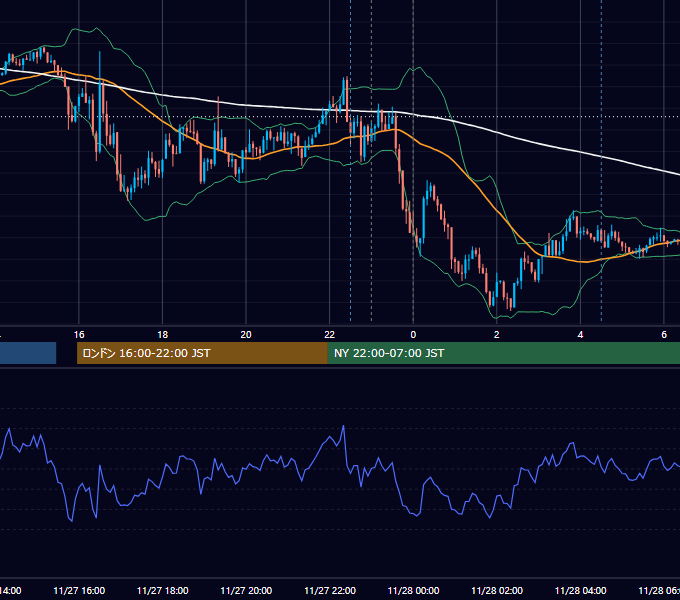Select the 11/28 02:00 date label
The height and width of the screenshot is (600, 680).
pyautogui.click(x=497, y=590)
